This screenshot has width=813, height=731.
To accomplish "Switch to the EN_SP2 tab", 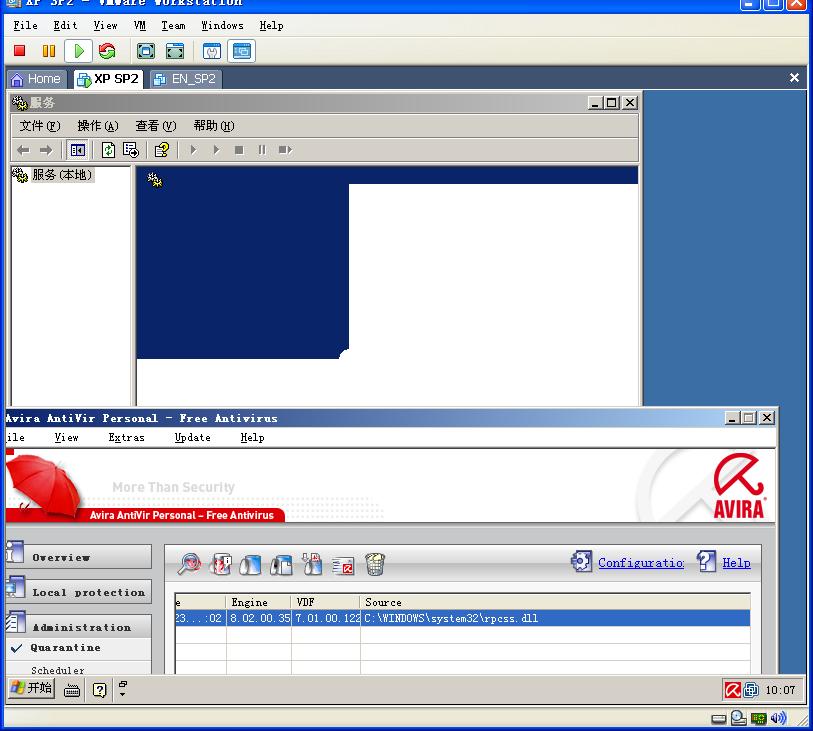I will pos(186,79).
